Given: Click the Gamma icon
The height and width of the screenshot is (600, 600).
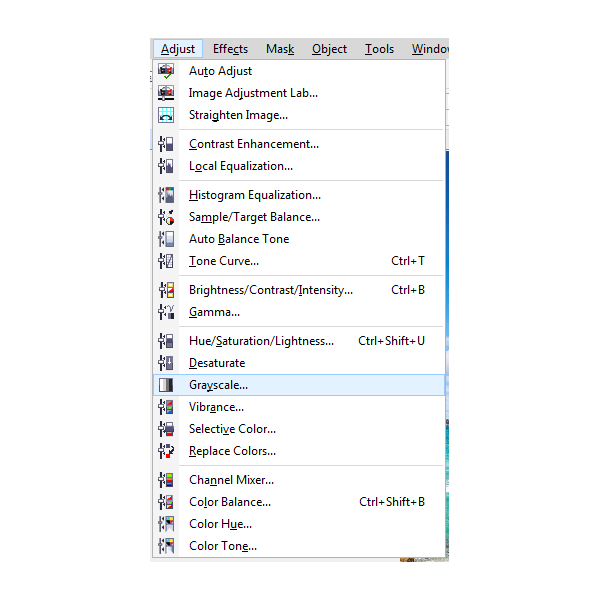Looking at the screenshot, I should [166, 312].
